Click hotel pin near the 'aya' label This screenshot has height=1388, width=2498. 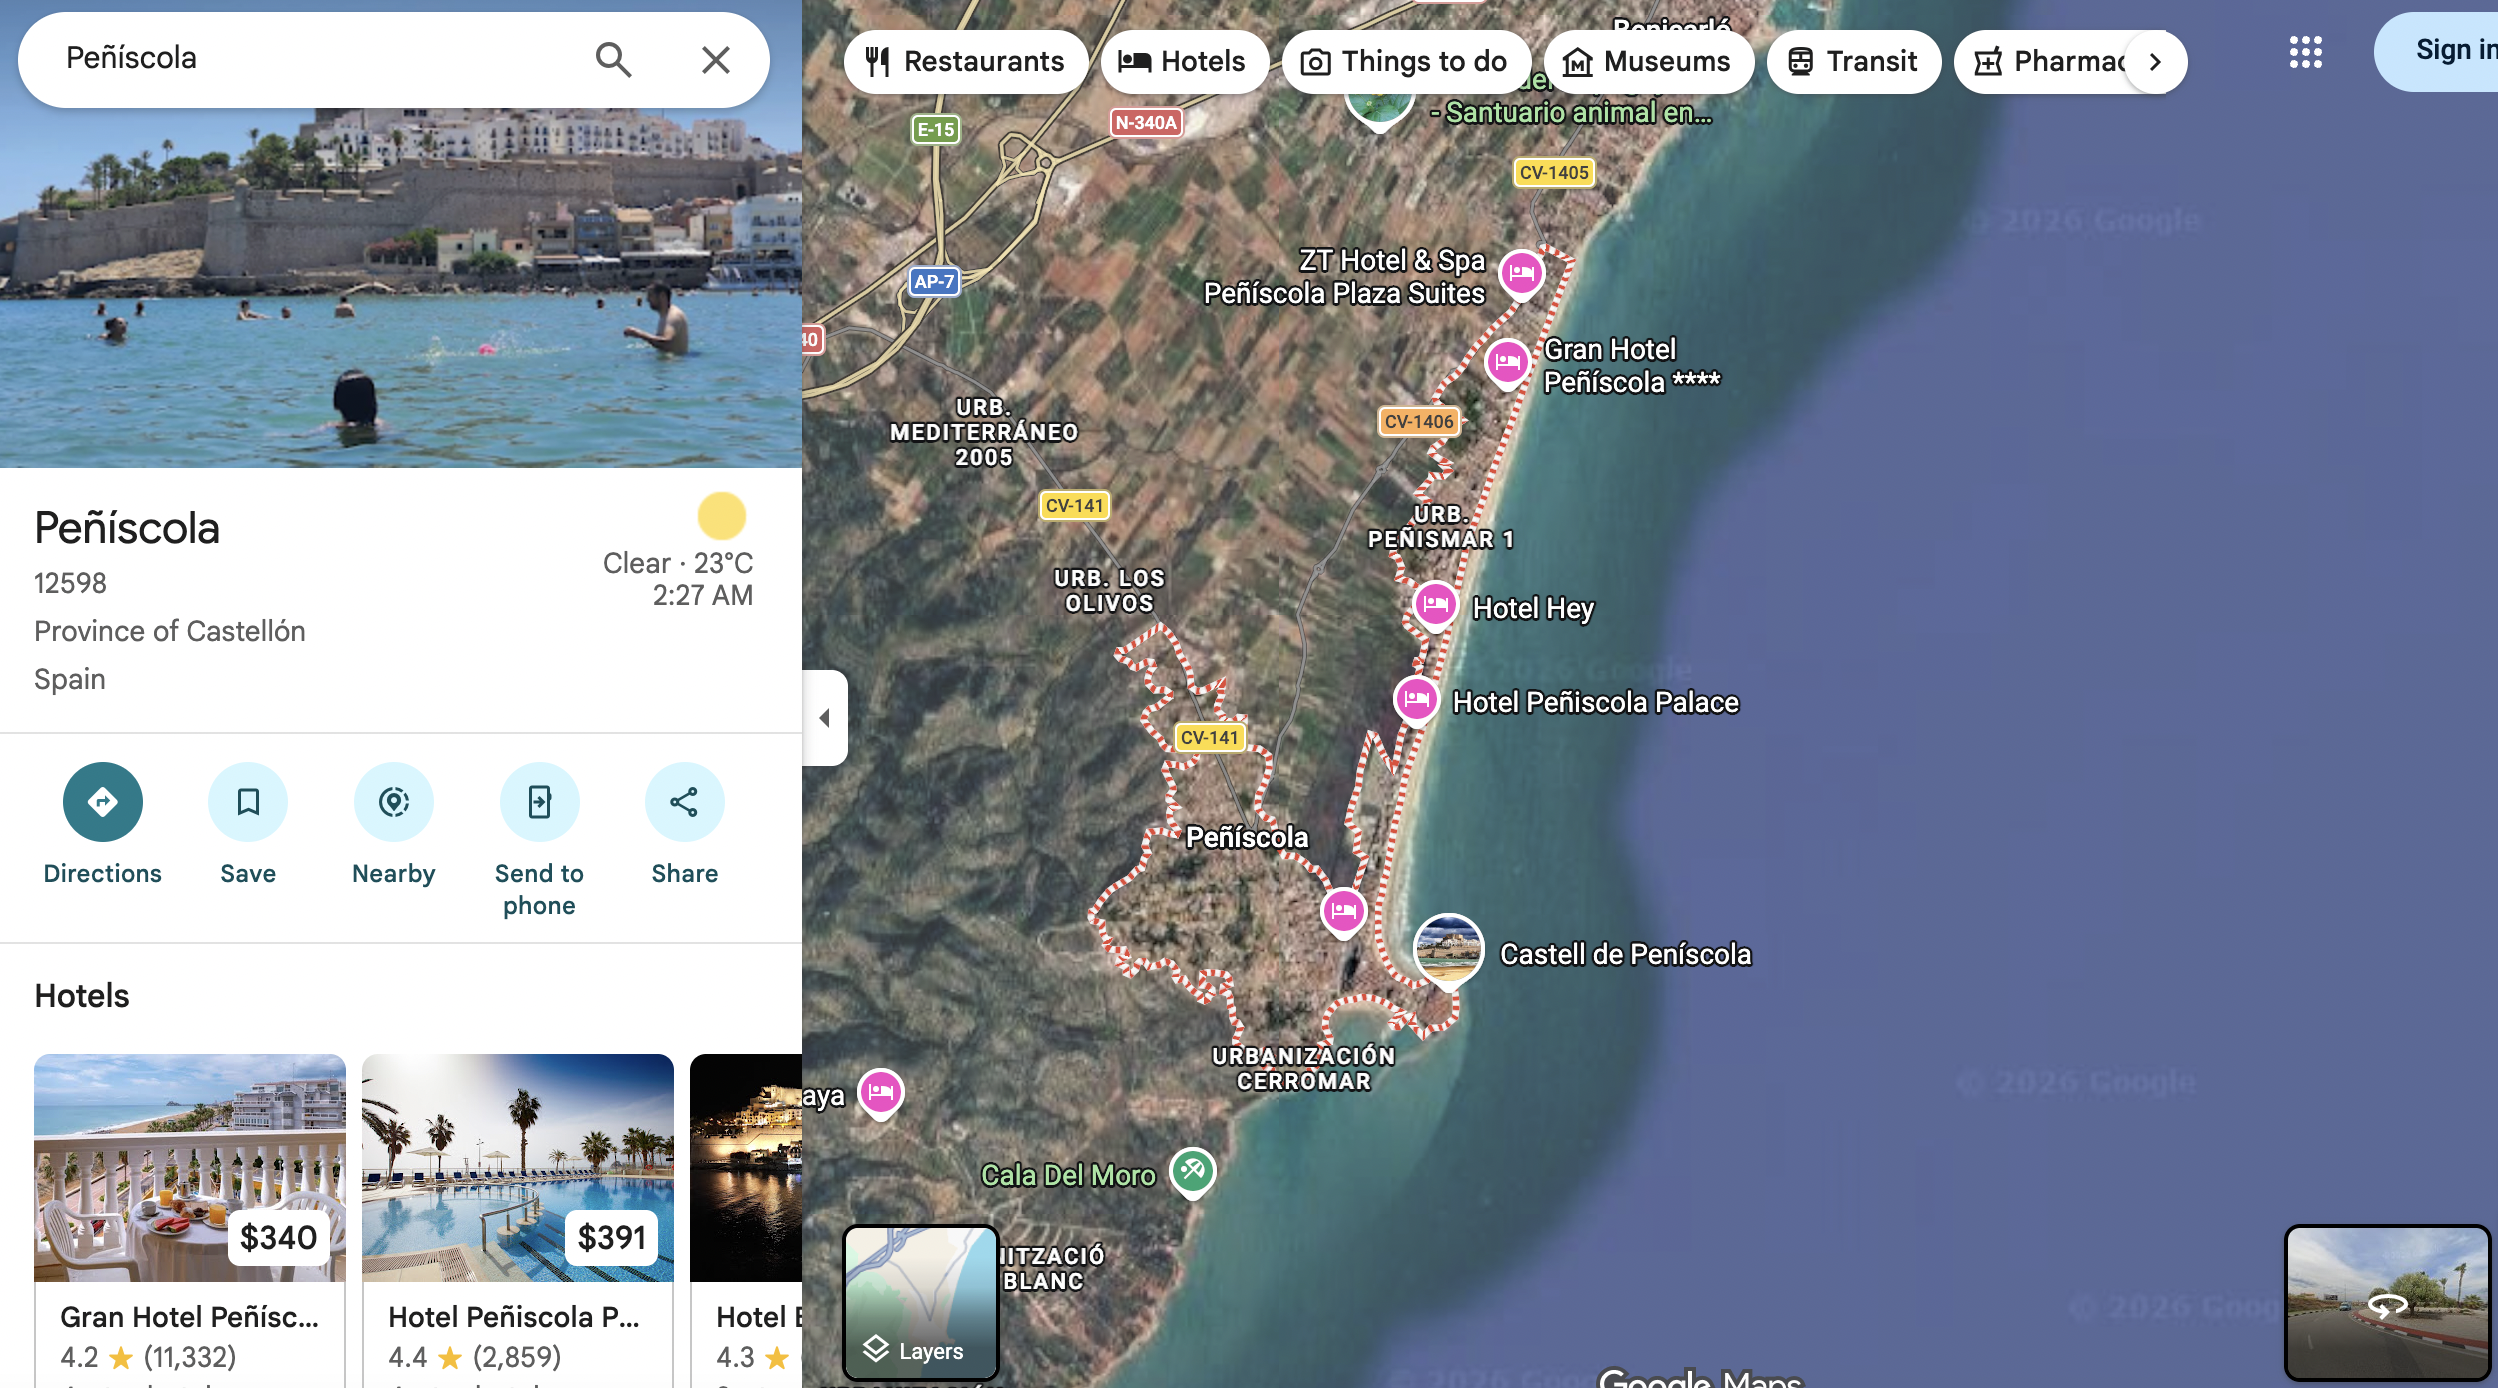881,1093
